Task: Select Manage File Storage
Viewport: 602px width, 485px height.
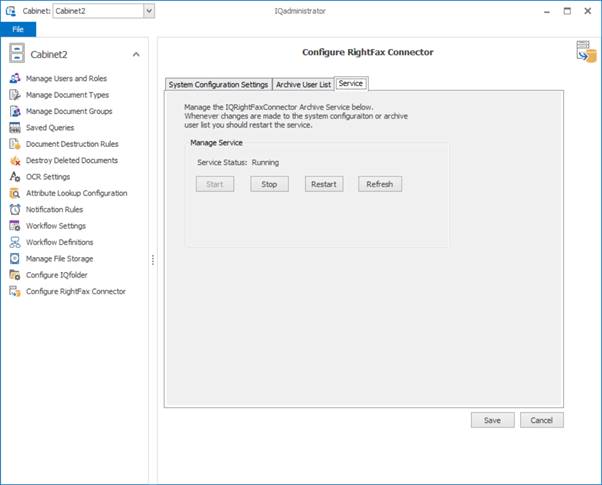Action: pyautogui.click(x=59, y=259)
